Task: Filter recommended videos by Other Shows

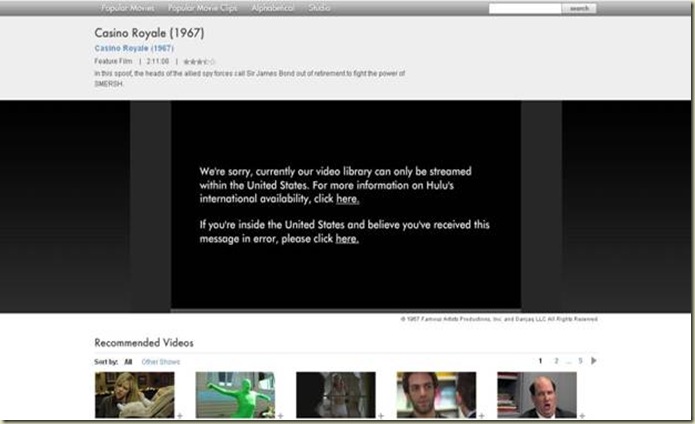Action: 161,362
